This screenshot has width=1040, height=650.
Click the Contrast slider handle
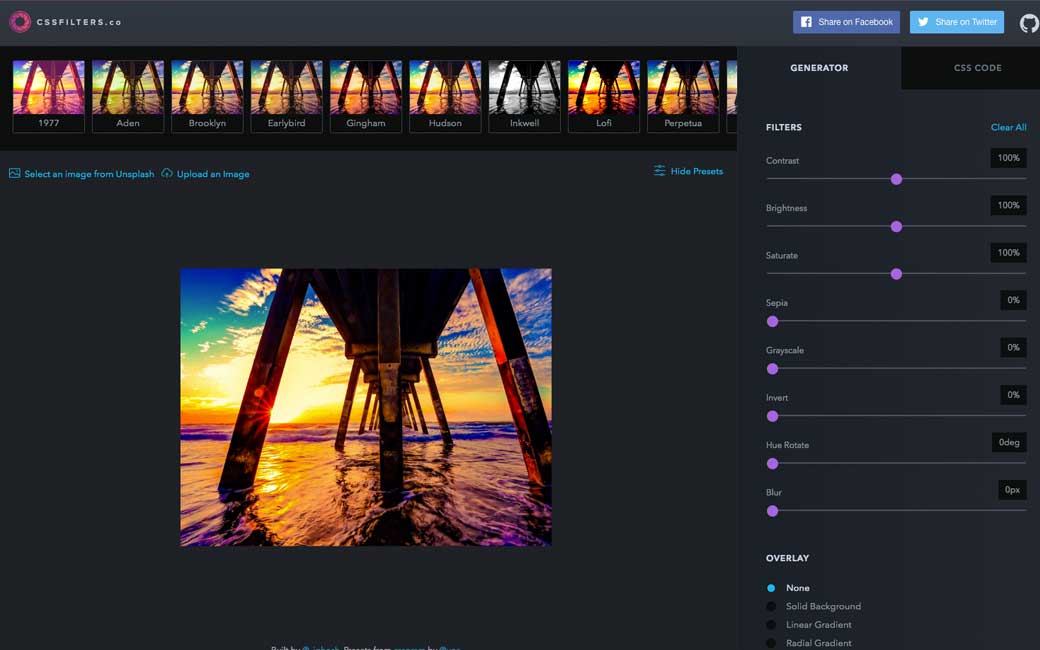tap(896, 179)
